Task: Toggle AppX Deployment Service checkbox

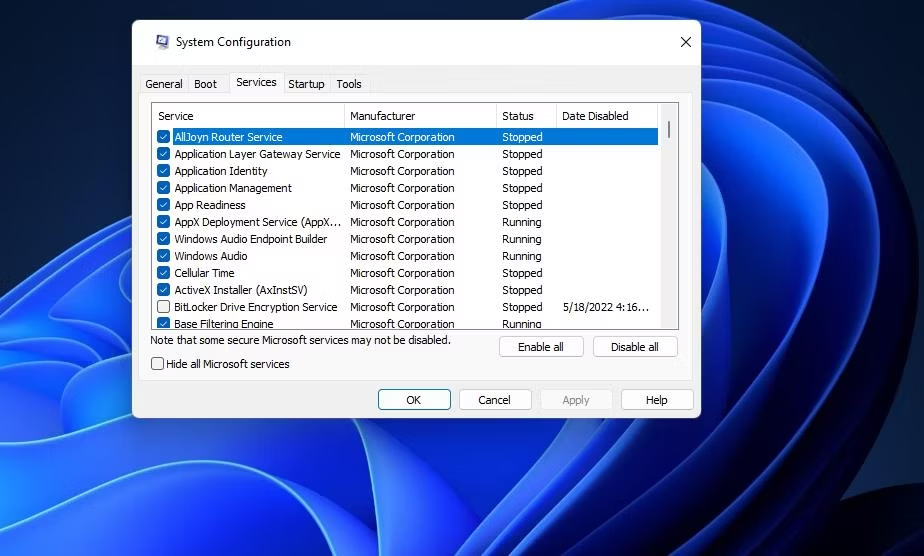Action: pyautogui.click(x=163, y=222)
